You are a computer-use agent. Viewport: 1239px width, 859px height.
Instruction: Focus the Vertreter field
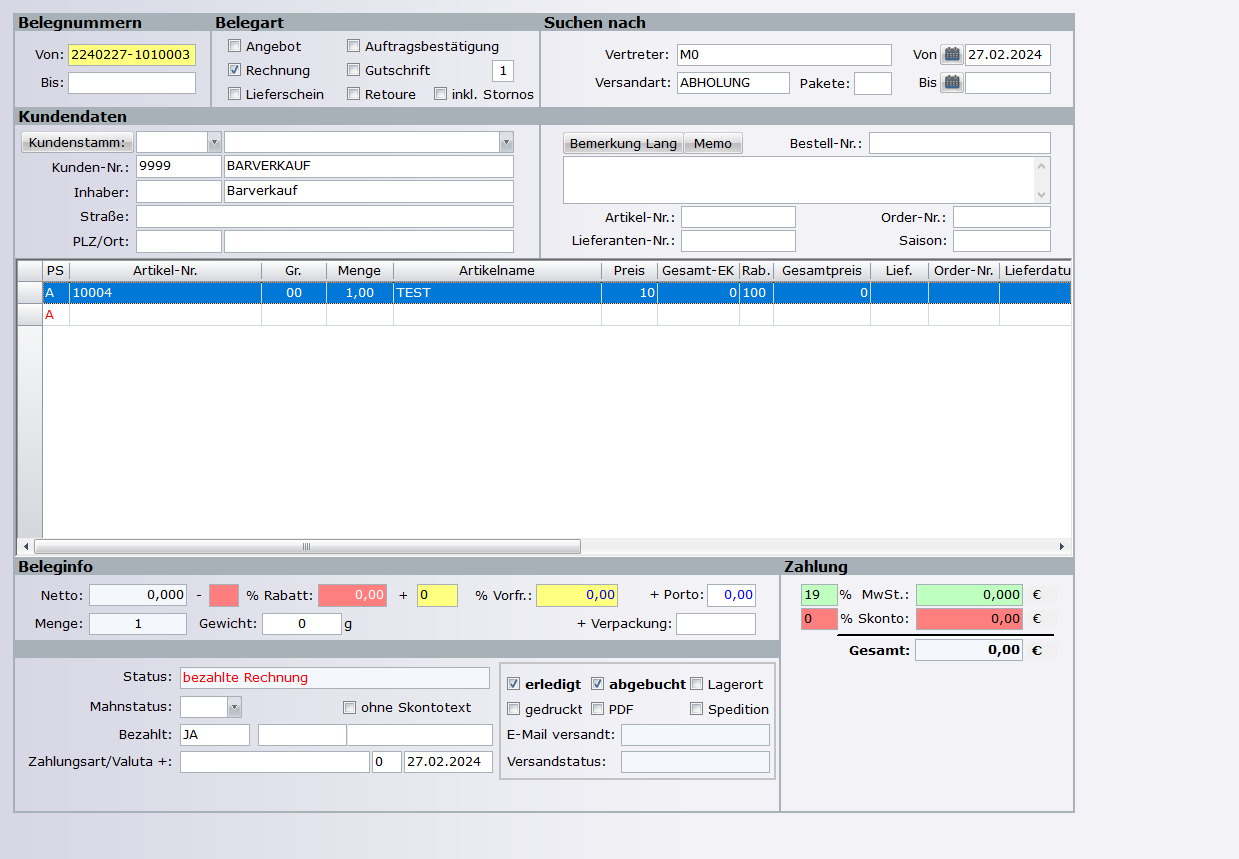[x=784, y=54]
